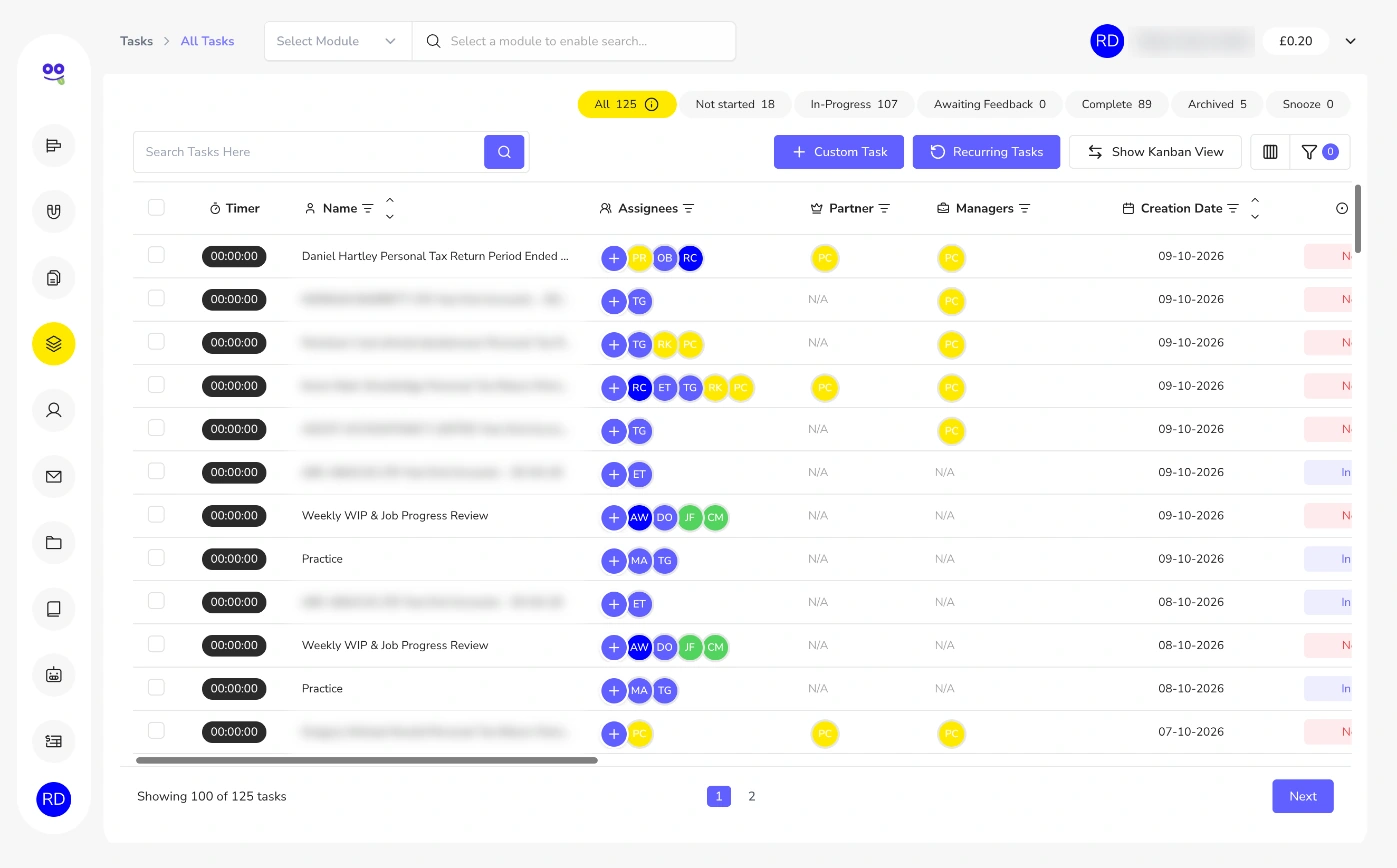Click the Assignees column filter icon

pyautogui.click(x=689, y=209)
